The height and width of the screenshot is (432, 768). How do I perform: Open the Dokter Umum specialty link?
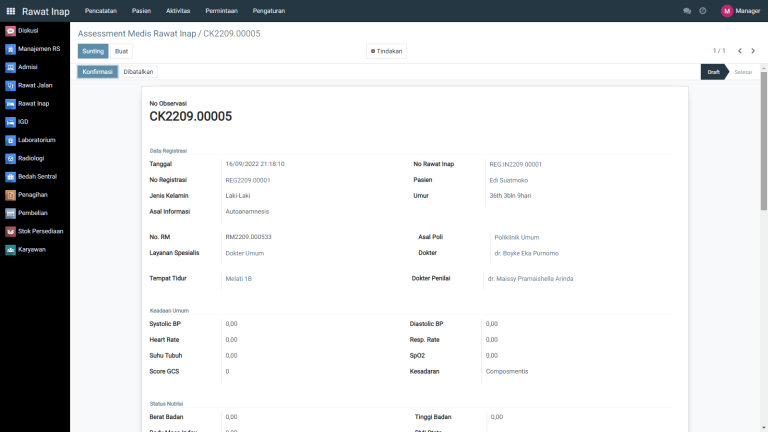244,253
